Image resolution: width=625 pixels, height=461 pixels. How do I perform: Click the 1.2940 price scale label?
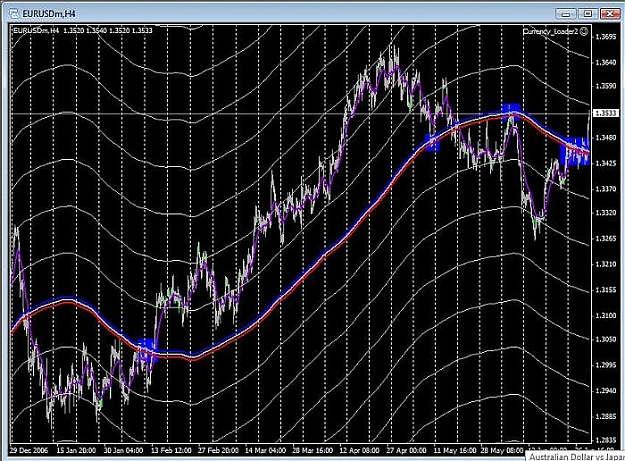click(x=605, y=390)
